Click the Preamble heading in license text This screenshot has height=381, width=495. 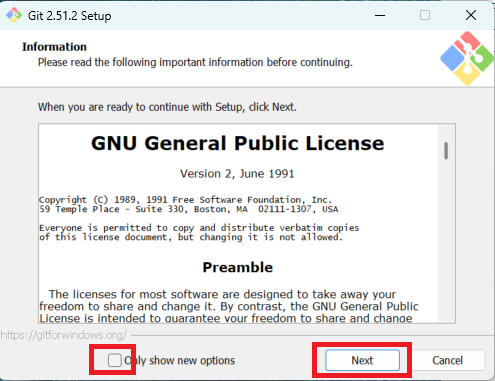pyautogui.click(x=238, y=267)
